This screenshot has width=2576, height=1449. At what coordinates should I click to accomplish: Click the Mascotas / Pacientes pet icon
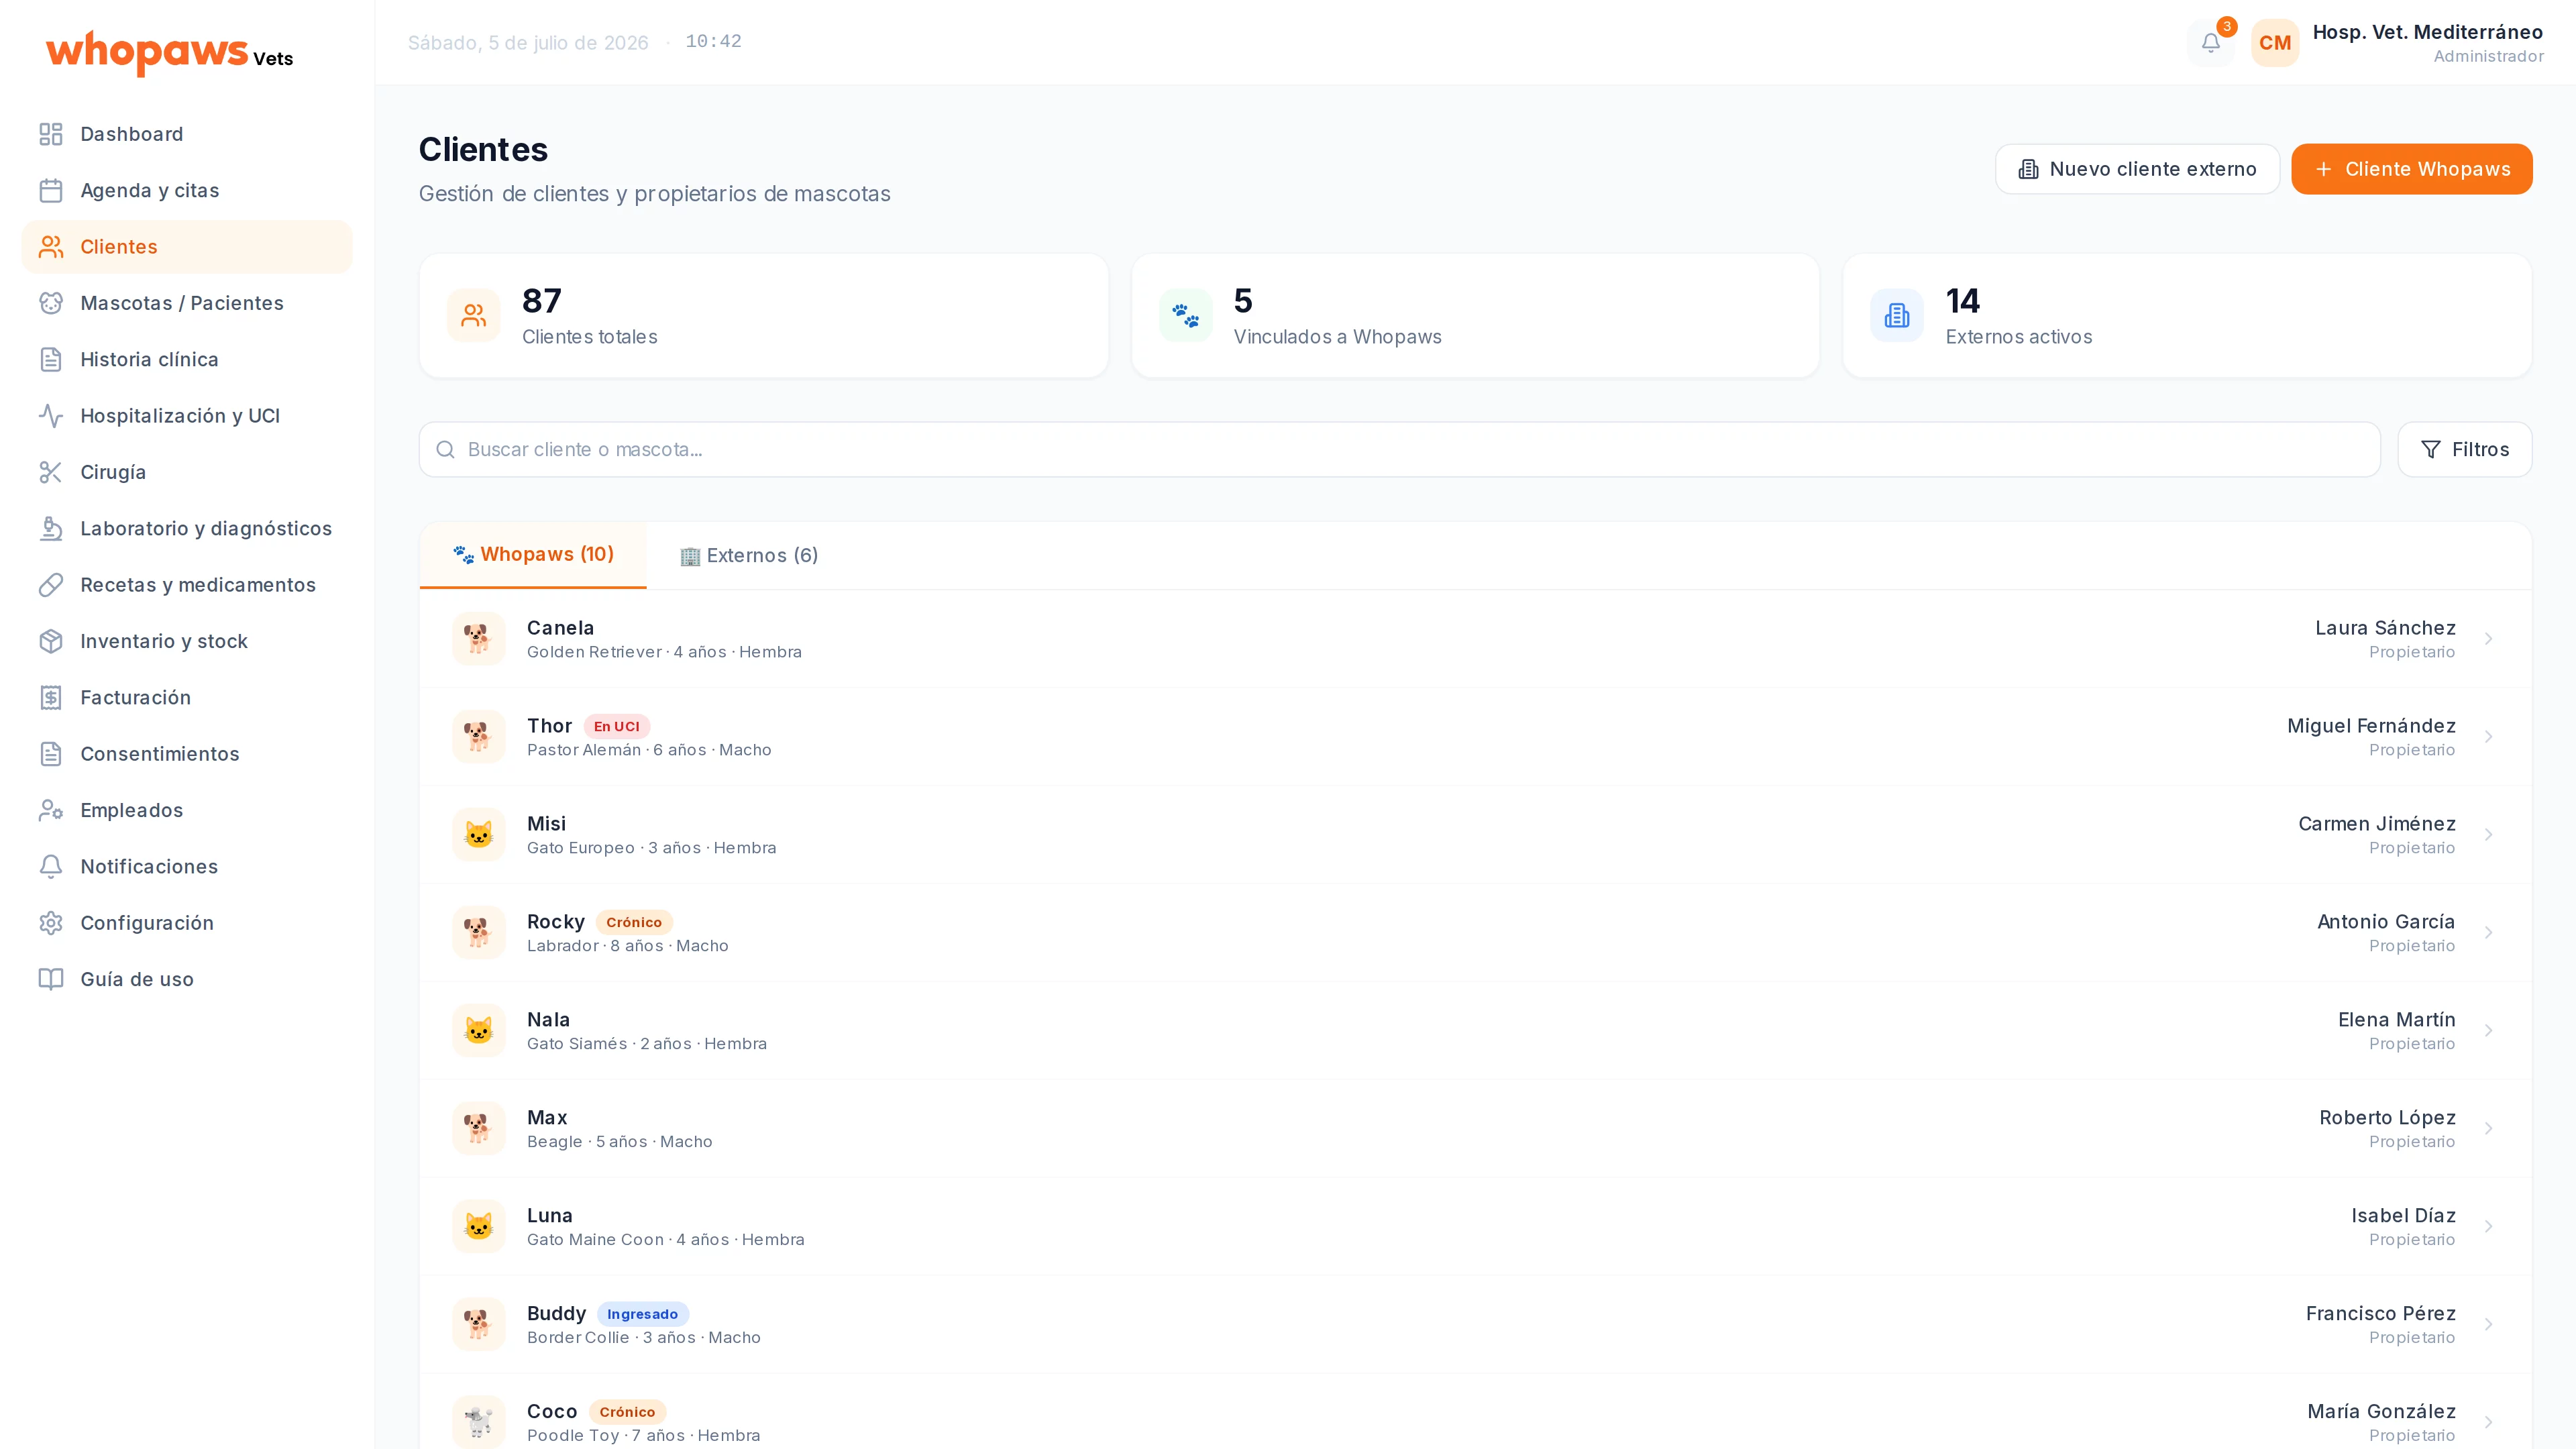click(x=51, y=303)
